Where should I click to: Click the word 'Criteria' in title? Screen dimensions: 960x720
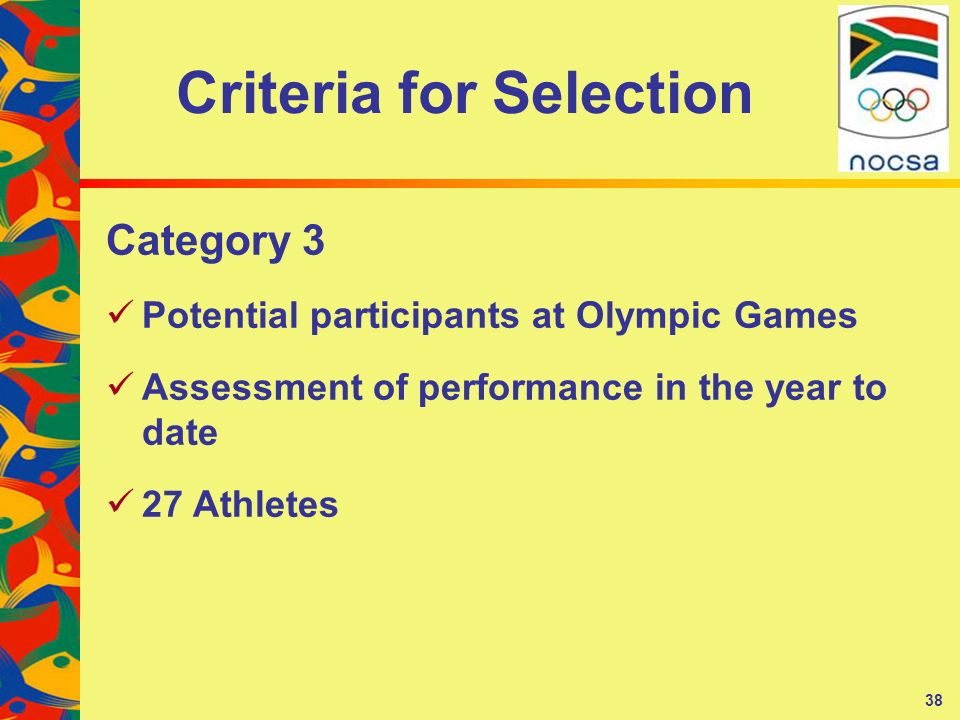click(279, 93)
